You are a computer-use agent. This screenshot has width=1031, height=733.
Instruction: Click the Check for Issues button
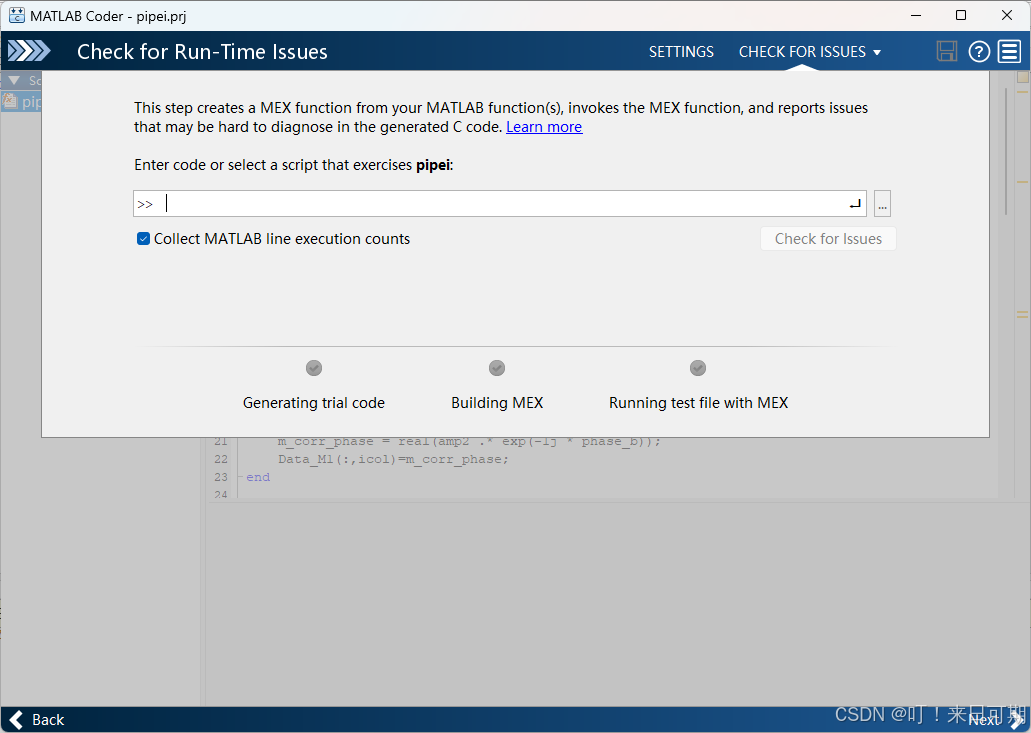[x=828, y=239]
